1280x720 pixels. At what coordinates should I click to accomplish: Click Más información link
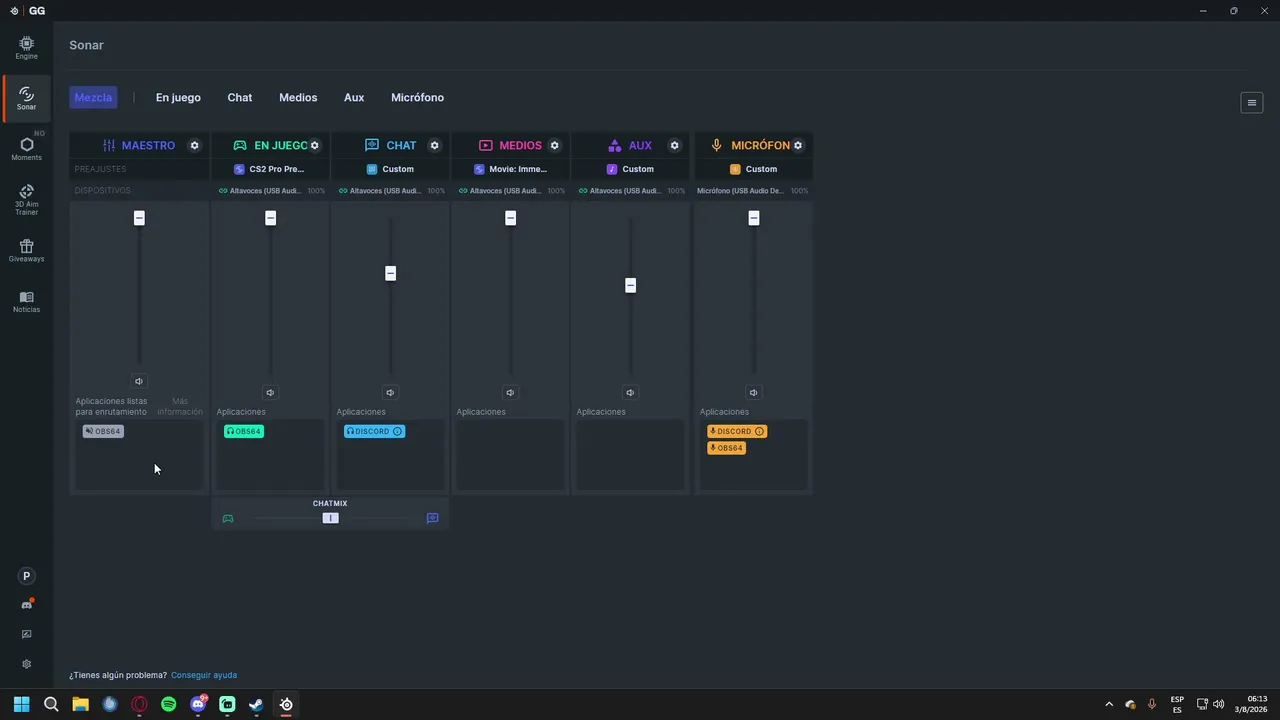click(180, 406)
